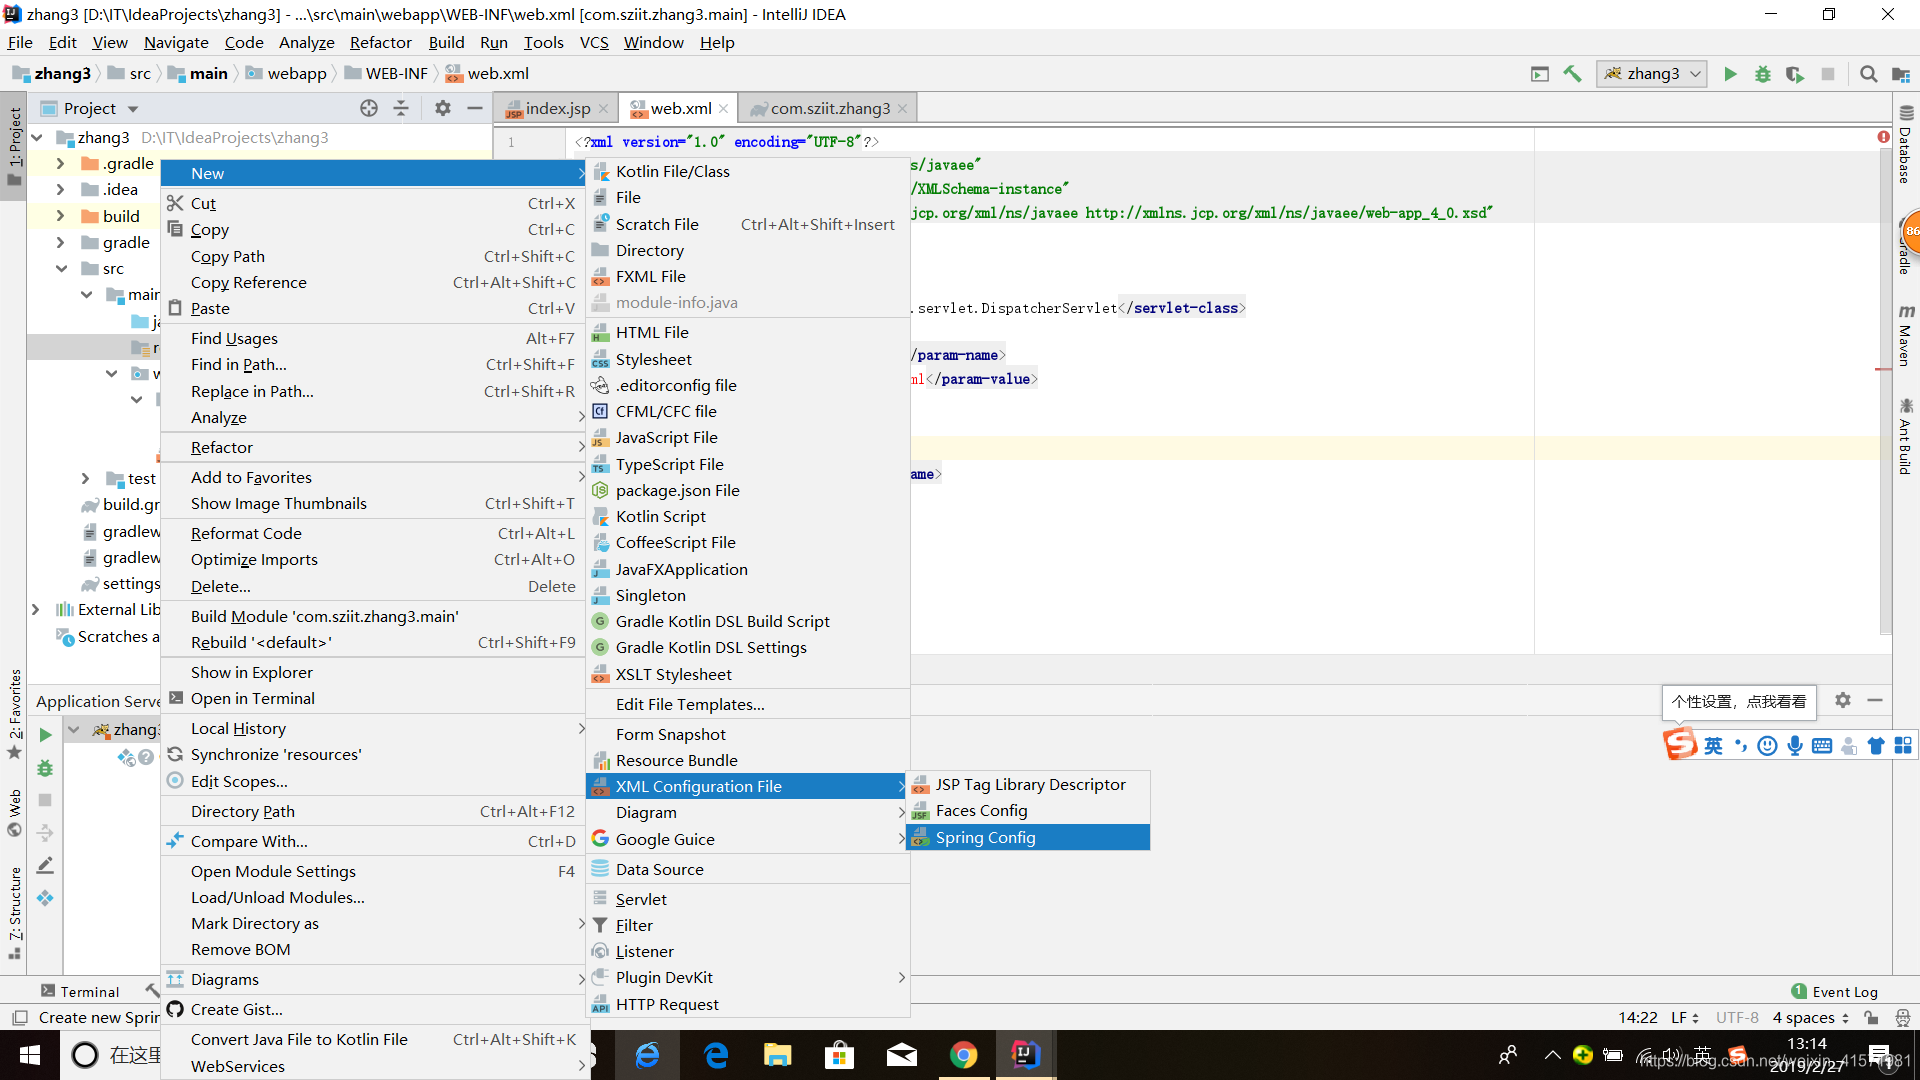Expand the test folder
Screen dimensions: 1920x1080
click(x=85, y=479)
